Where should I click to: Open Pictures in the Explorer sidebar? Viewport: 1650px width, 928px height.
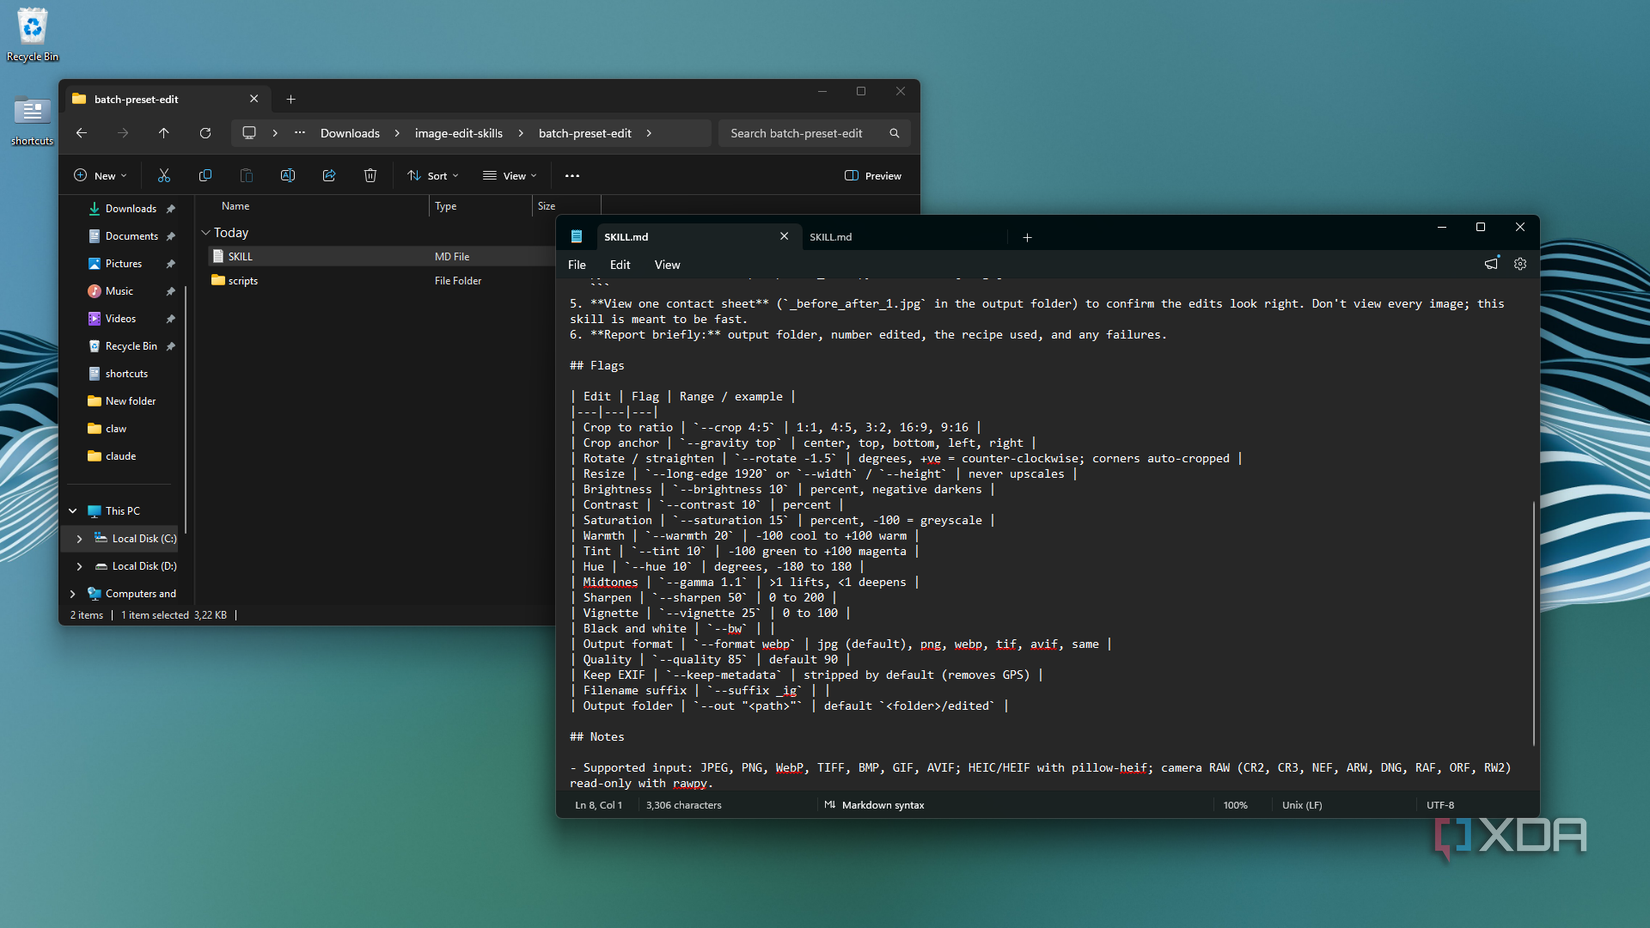pos(123,264)
